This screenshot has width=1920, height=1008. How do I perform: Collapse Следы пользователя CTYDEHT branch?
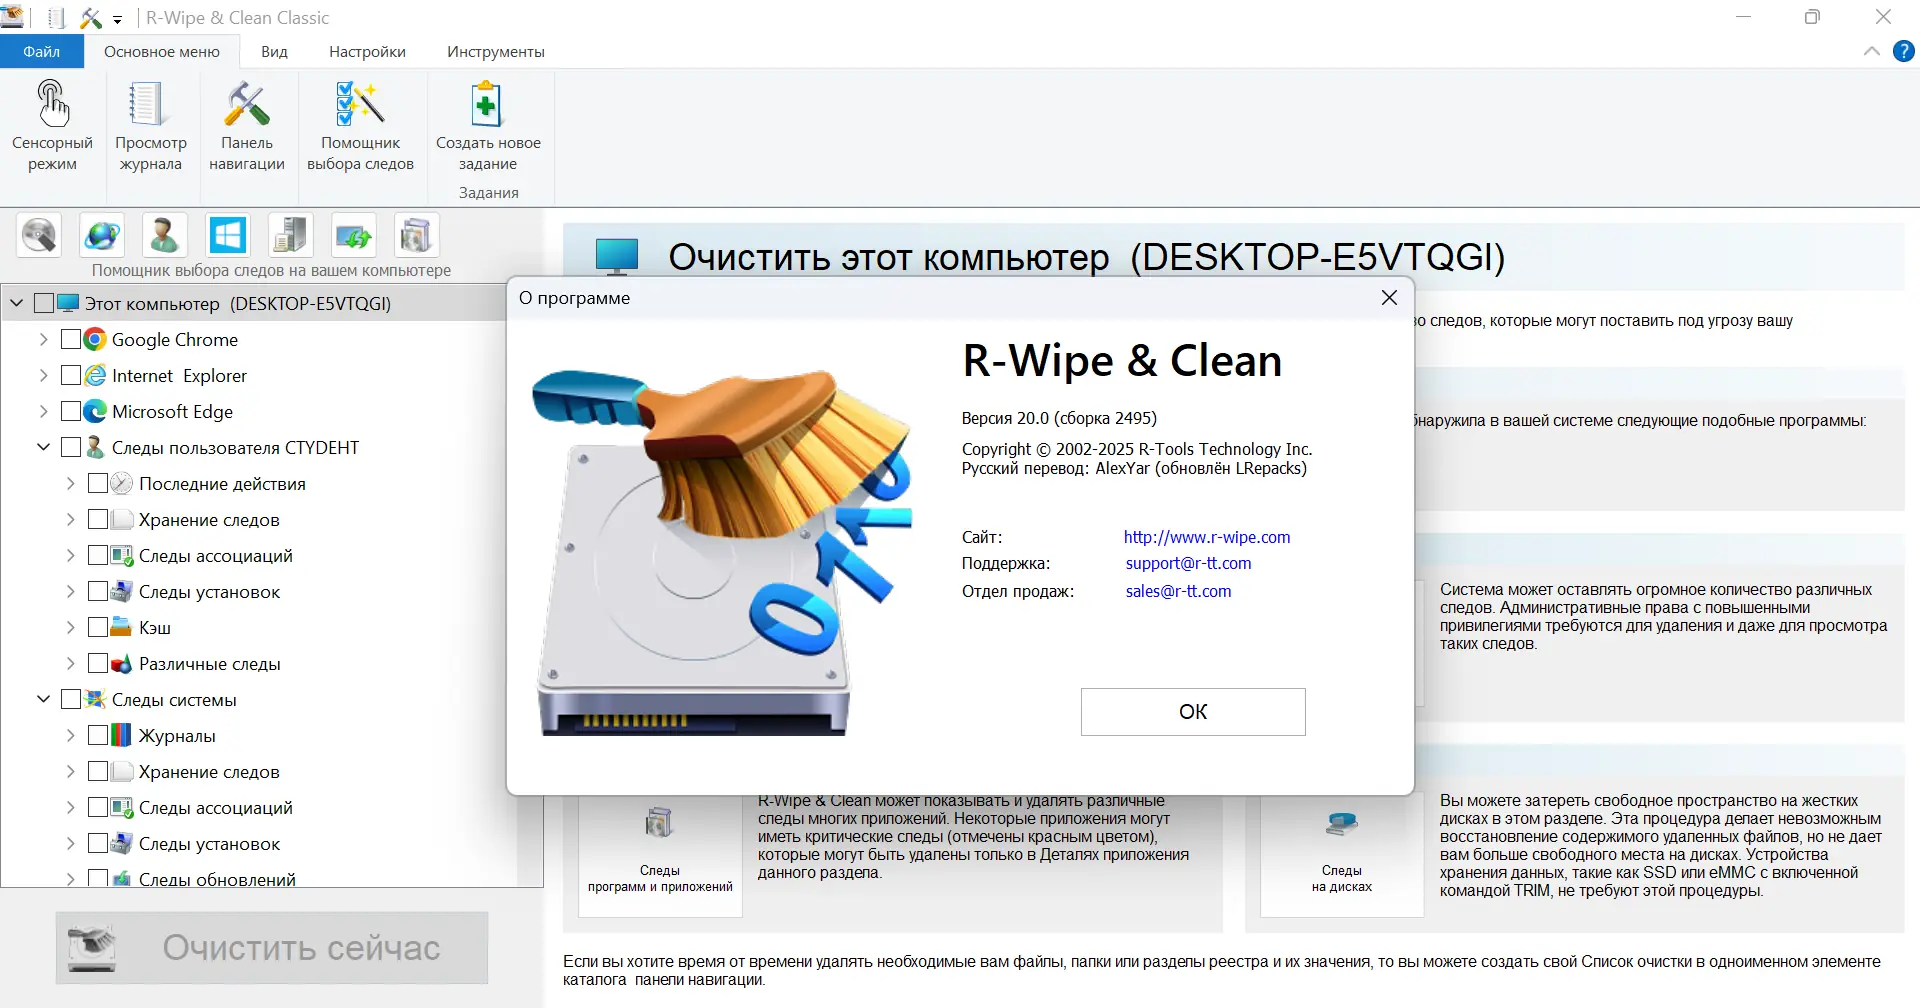pyautogui.click(x=43, y=446)
